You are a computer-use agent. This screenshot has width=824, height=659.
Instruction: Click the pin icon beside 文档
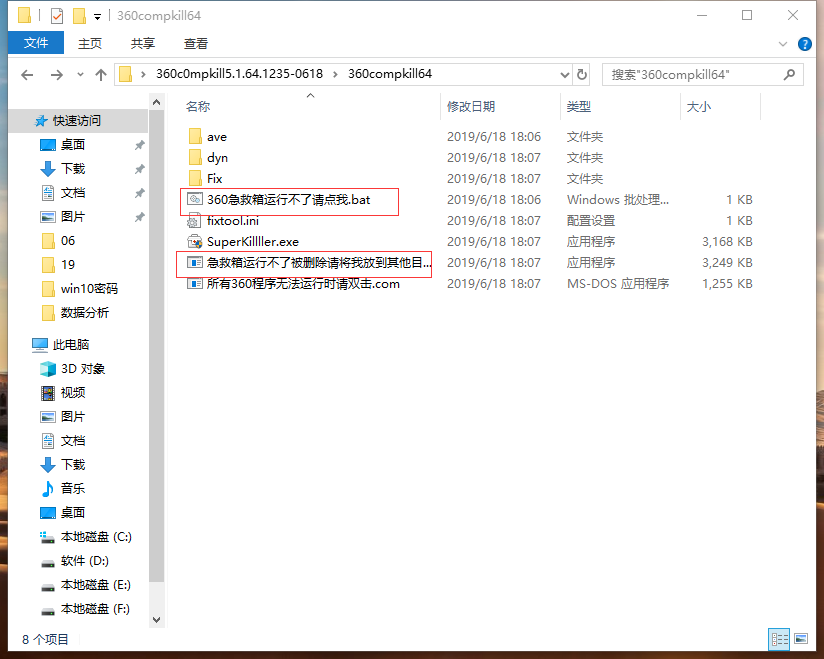coord(139,193)
